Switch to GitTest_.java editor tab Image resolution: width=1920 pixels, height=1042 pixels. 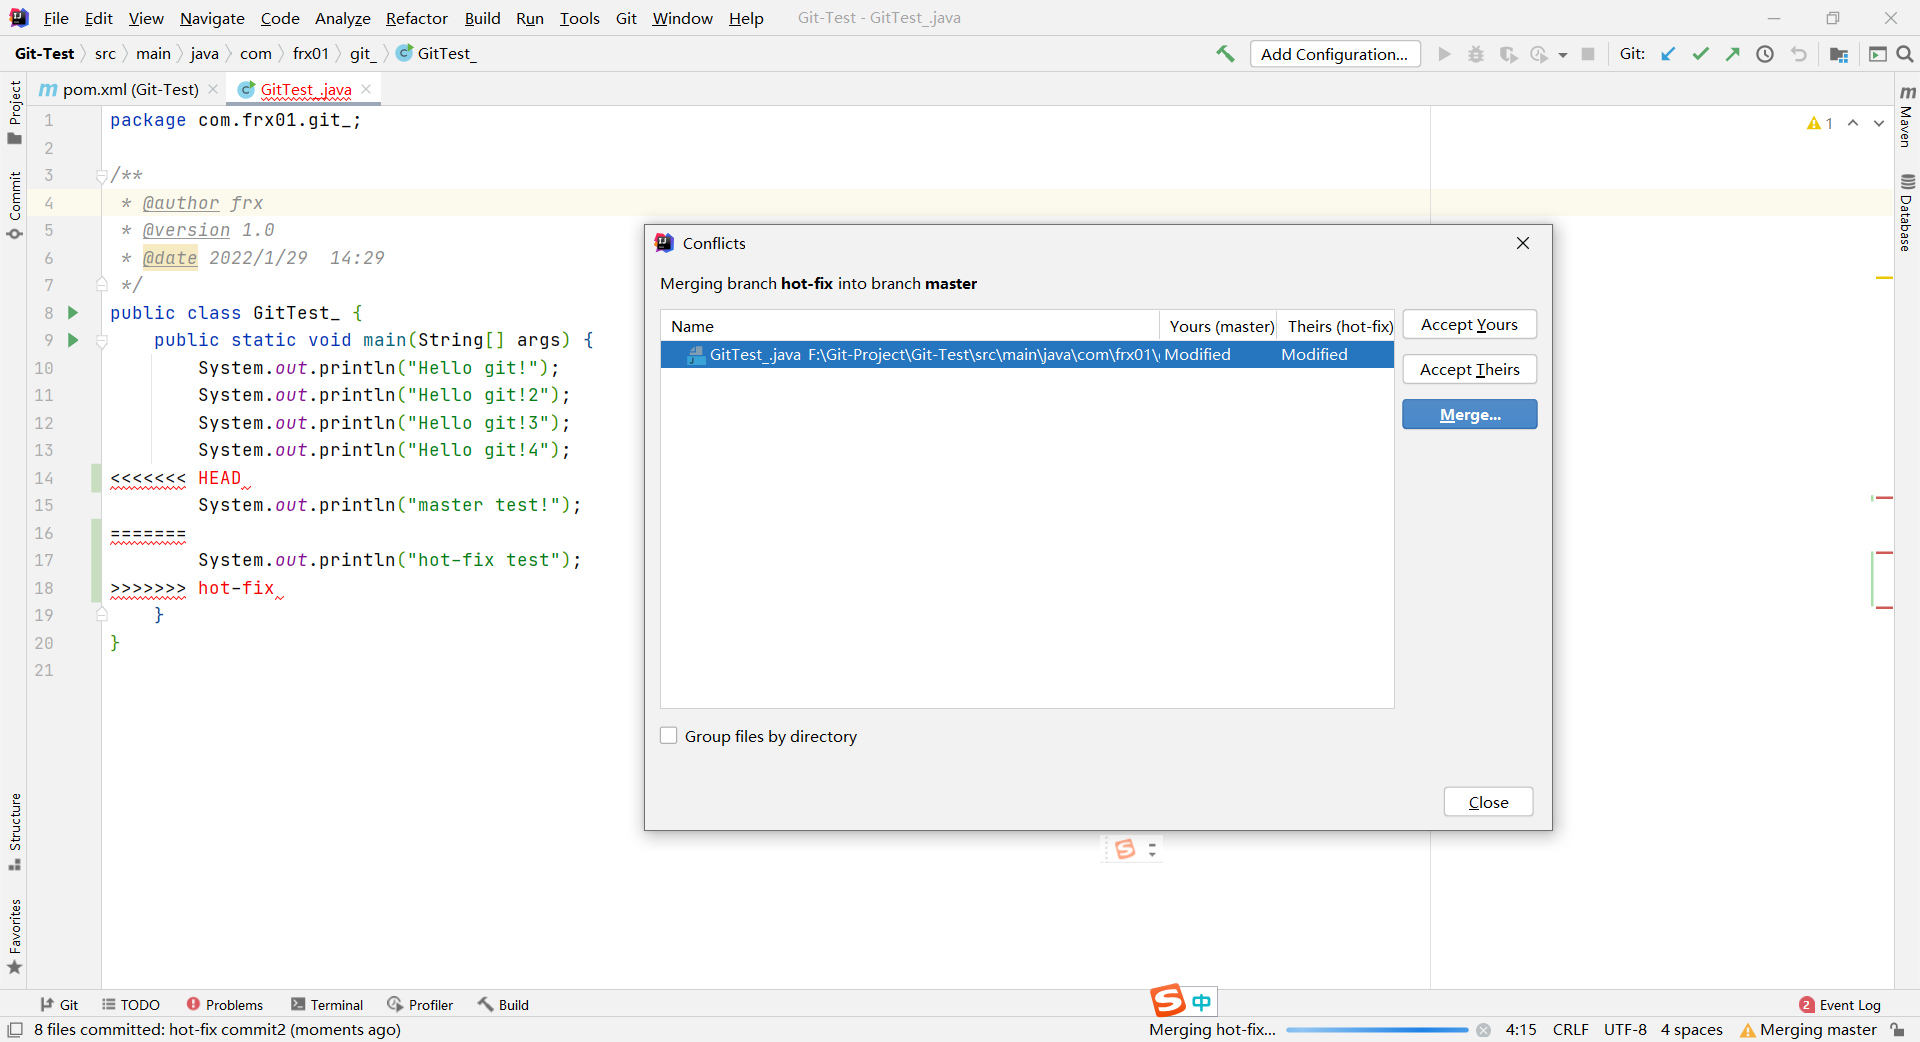point(306,89)
